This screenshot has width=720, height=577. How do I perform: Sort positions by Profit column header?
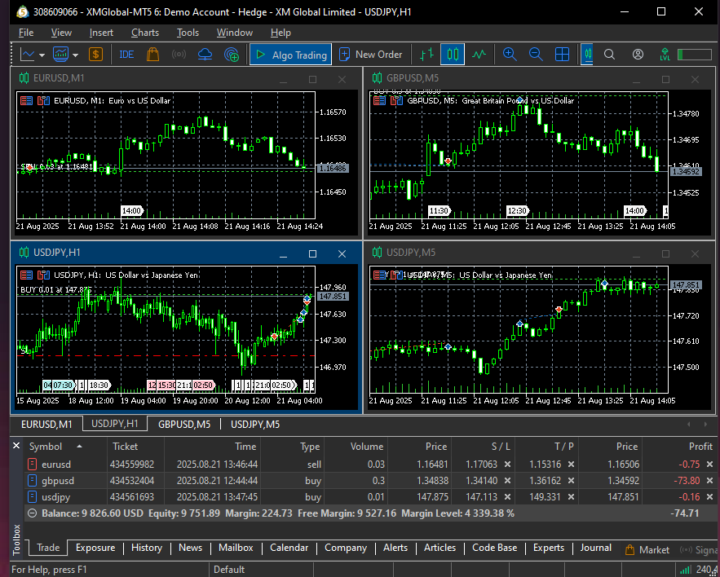700,446
